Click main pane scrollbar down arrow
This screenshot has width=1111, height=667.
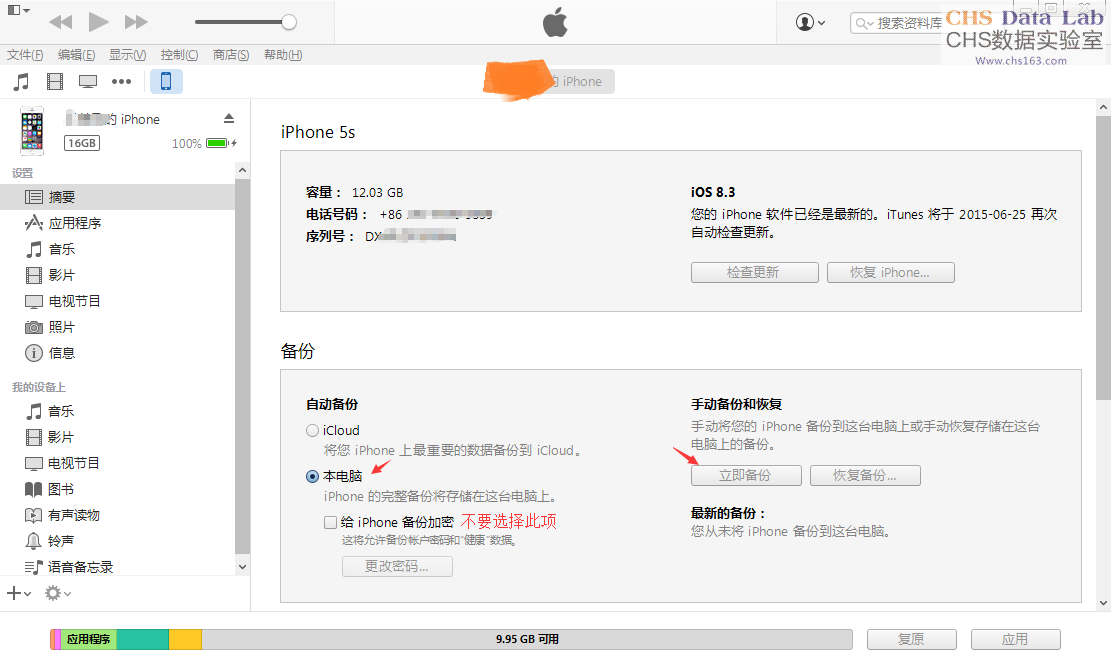click(x=1103, y=603)
